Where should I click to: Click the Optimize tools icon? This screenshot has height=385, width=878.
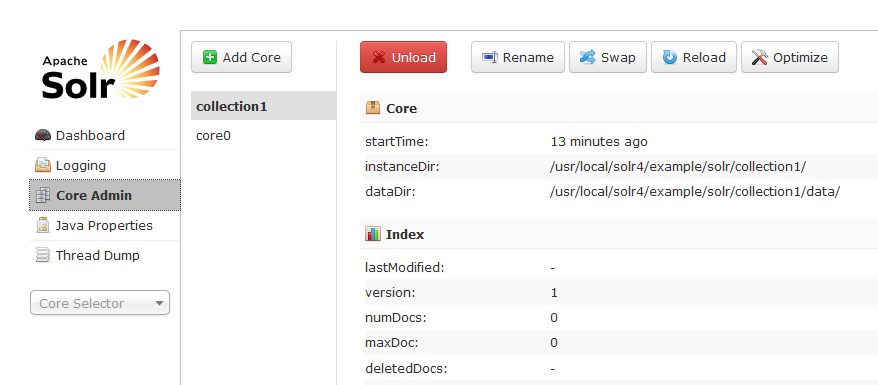(x=760, y=57)
